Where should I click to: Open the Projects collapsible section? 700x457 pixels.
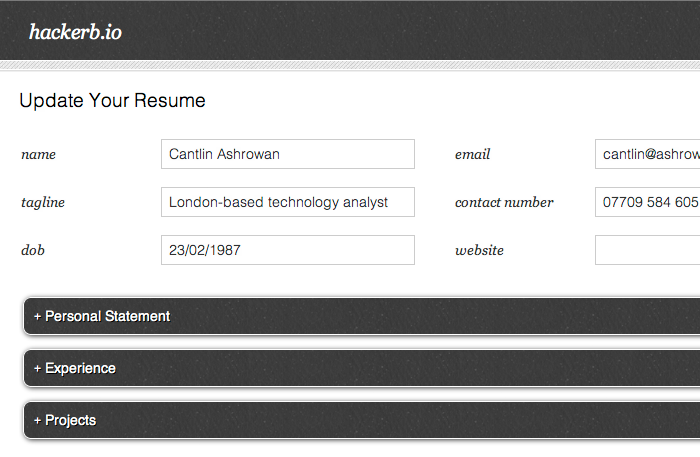tap(362, 420)
